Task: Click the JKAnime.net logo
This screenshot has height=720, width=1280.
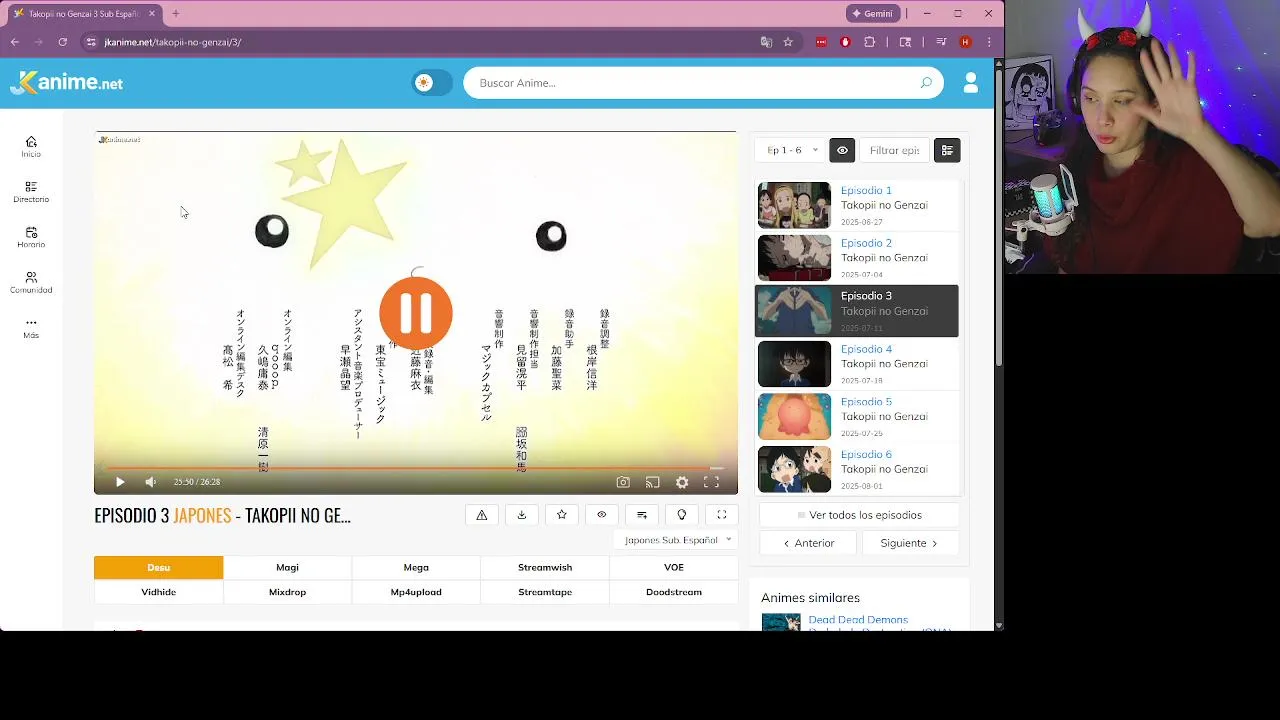Action: point(68,83)
